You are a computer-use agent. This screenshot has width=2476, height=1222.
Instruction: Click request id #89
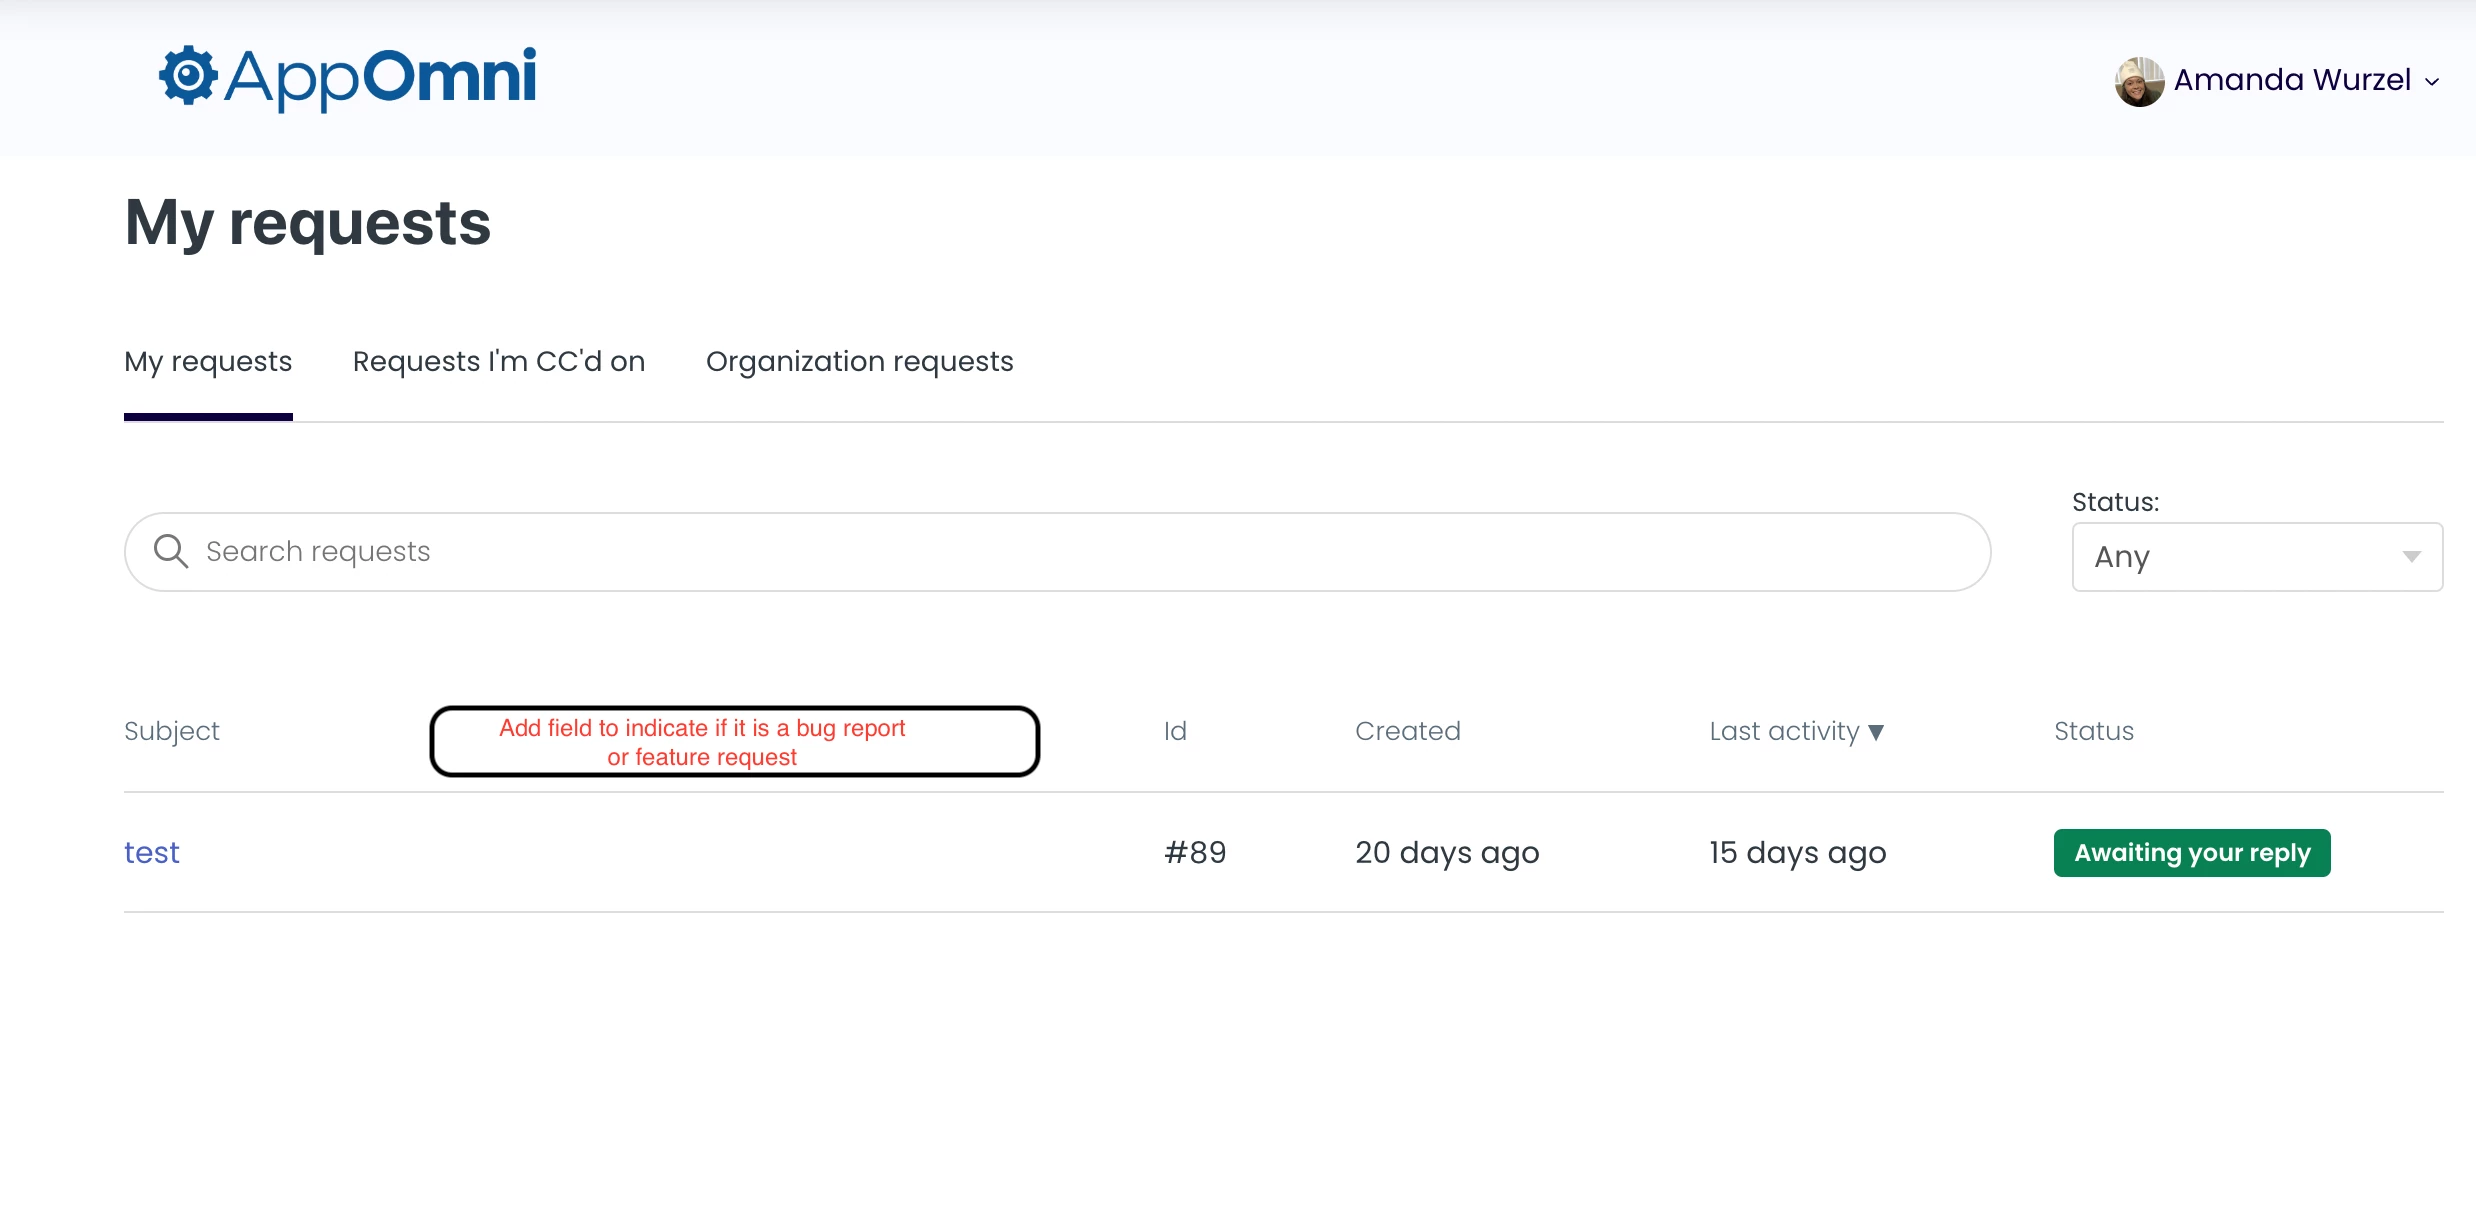[1195, 853]
